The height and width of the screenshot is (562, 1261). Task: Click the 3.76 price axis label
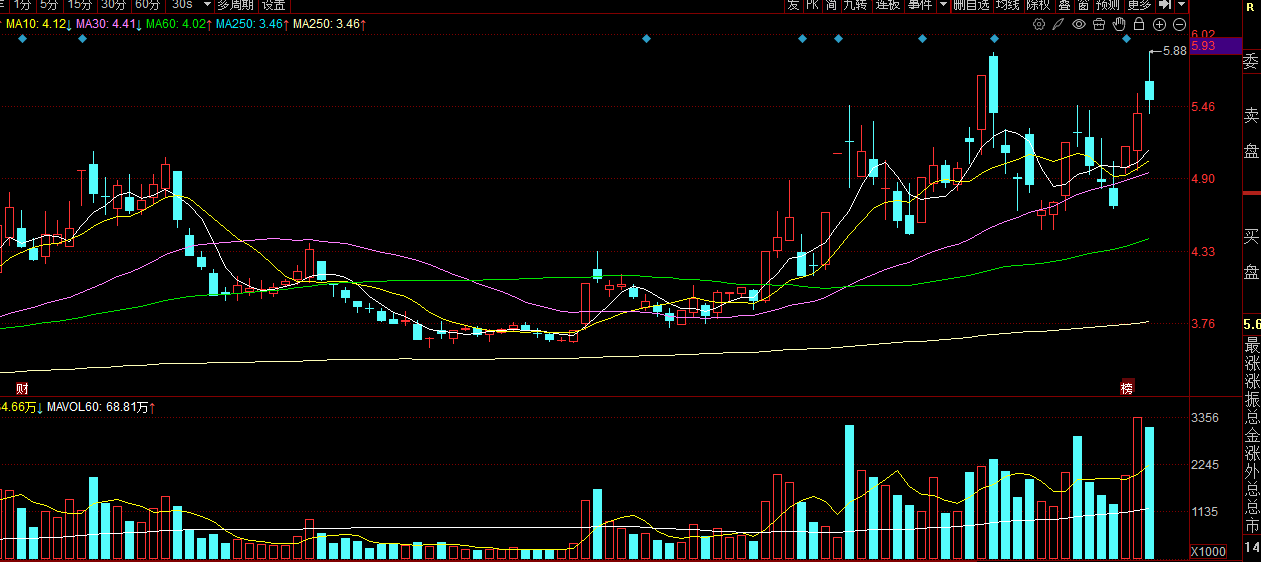click(x=1203, y=324)
